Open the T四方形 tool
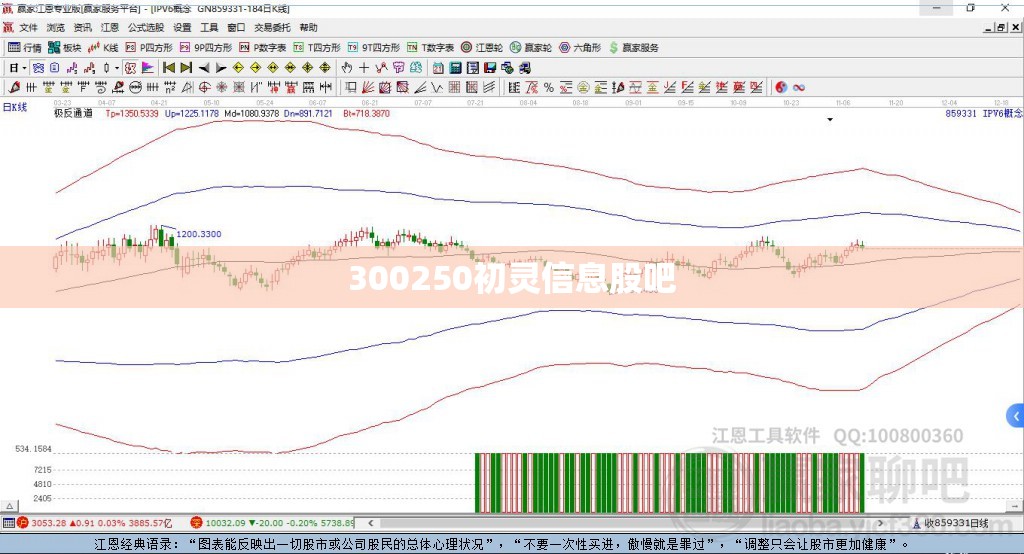Screen dimensions: 1024x554 [317, 48]
